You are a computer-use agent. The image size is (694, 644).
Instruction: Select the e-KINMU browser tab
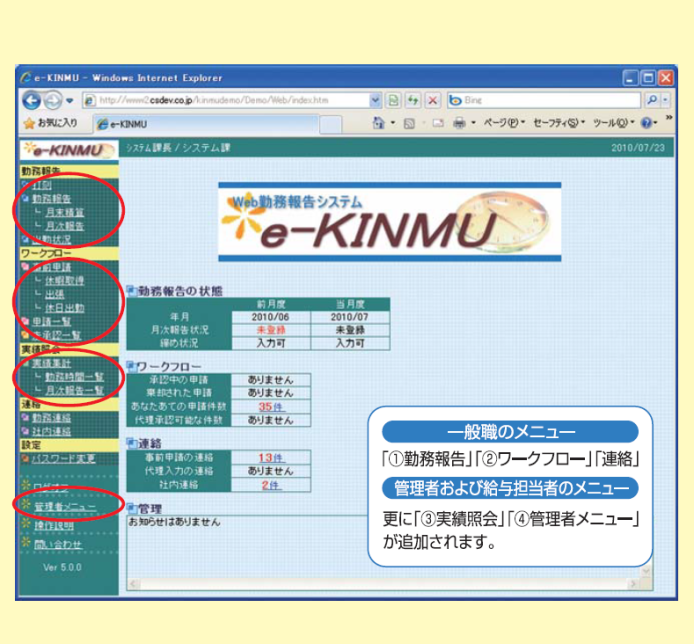206,124
